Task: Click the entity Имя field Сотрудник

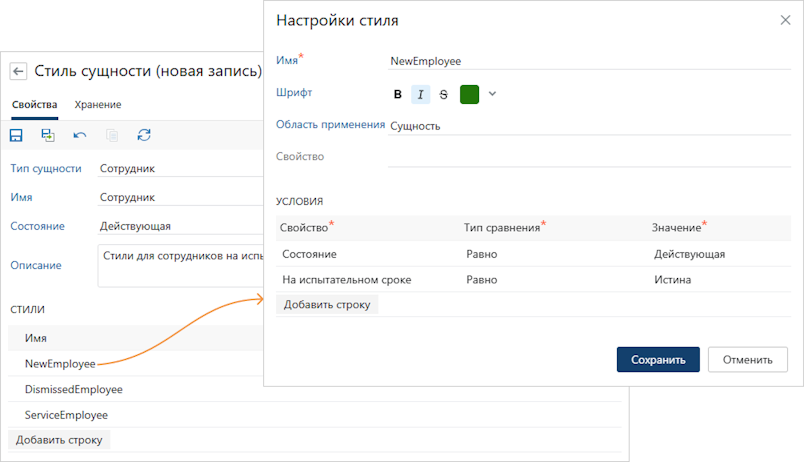Action: [180, 197]
